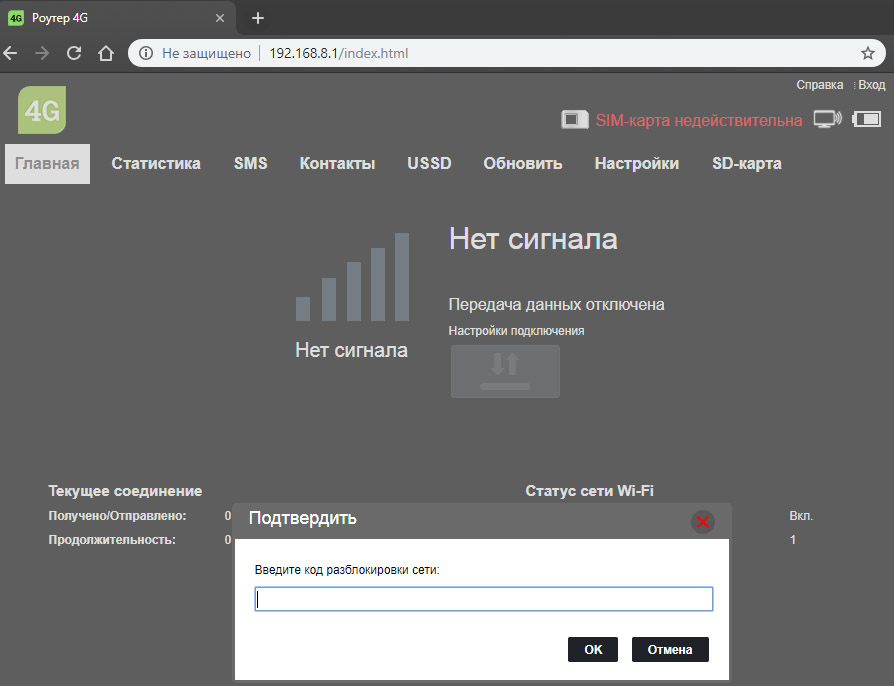894x686 pixels.
Task: Go to browser home page
Action: coord(106,53)
